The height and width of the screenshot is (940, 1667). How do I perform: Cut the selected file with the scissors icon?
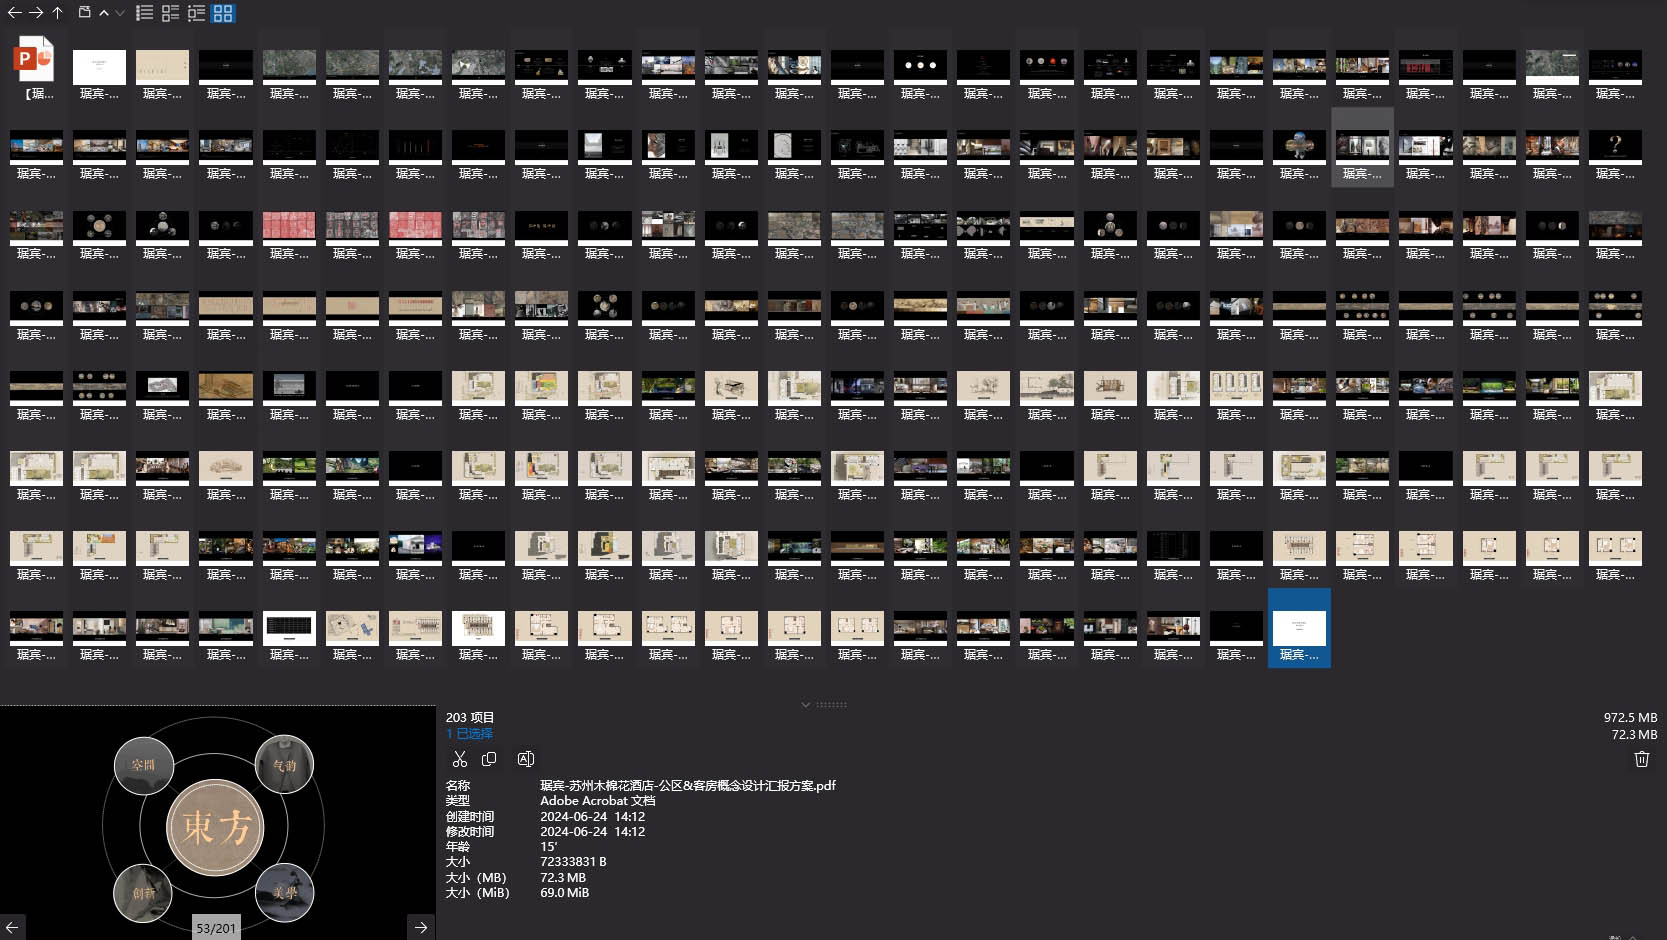[x=460, y=759]
